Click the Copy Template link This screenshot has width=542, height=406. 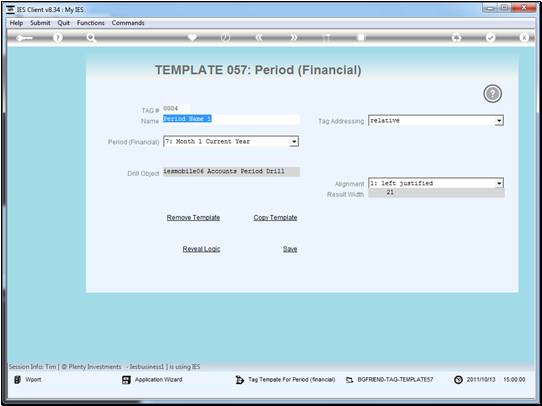point(275,218)
